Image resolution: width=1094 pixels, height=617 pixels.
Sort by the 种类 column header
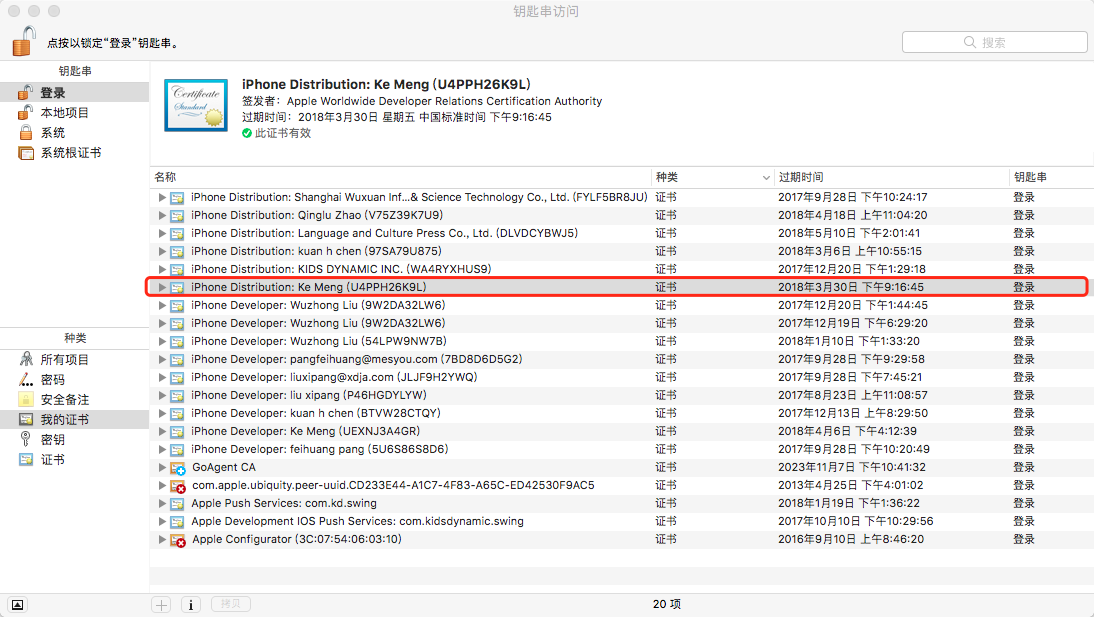pyautogui.click(x=712, y=177)
